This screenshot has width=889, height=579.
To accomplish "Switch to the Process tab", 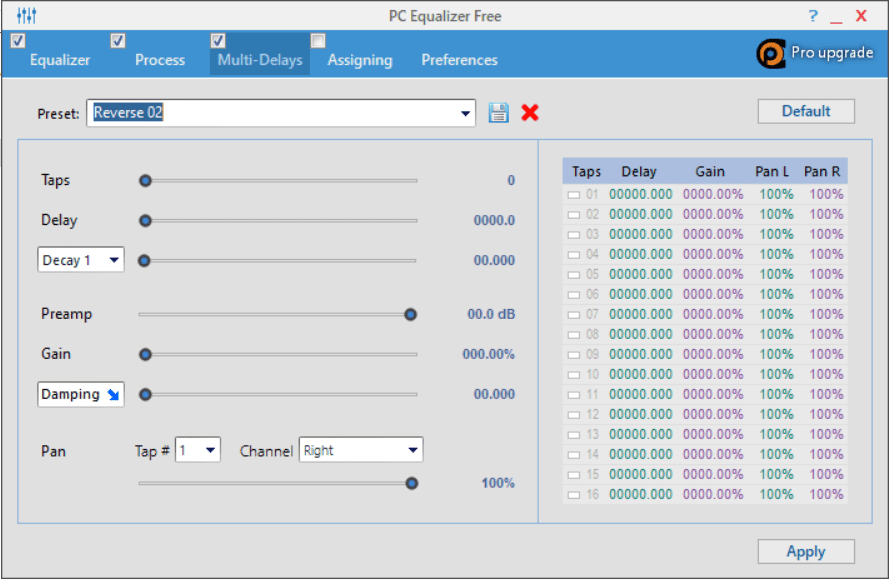I will 160,60.
